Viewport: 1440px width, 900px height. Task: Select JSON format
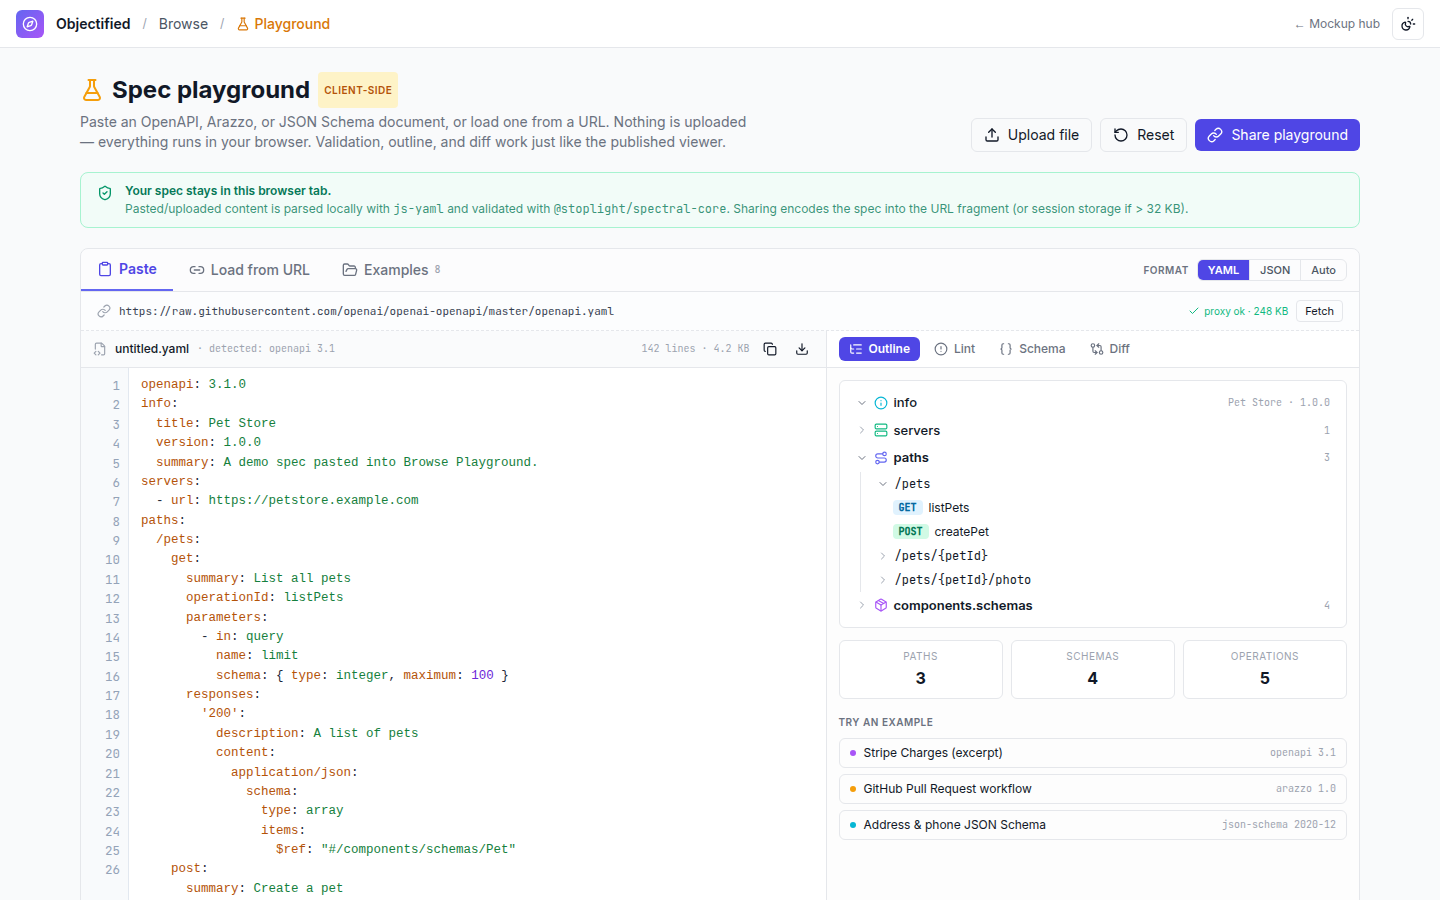click(x=1275, y=270)
